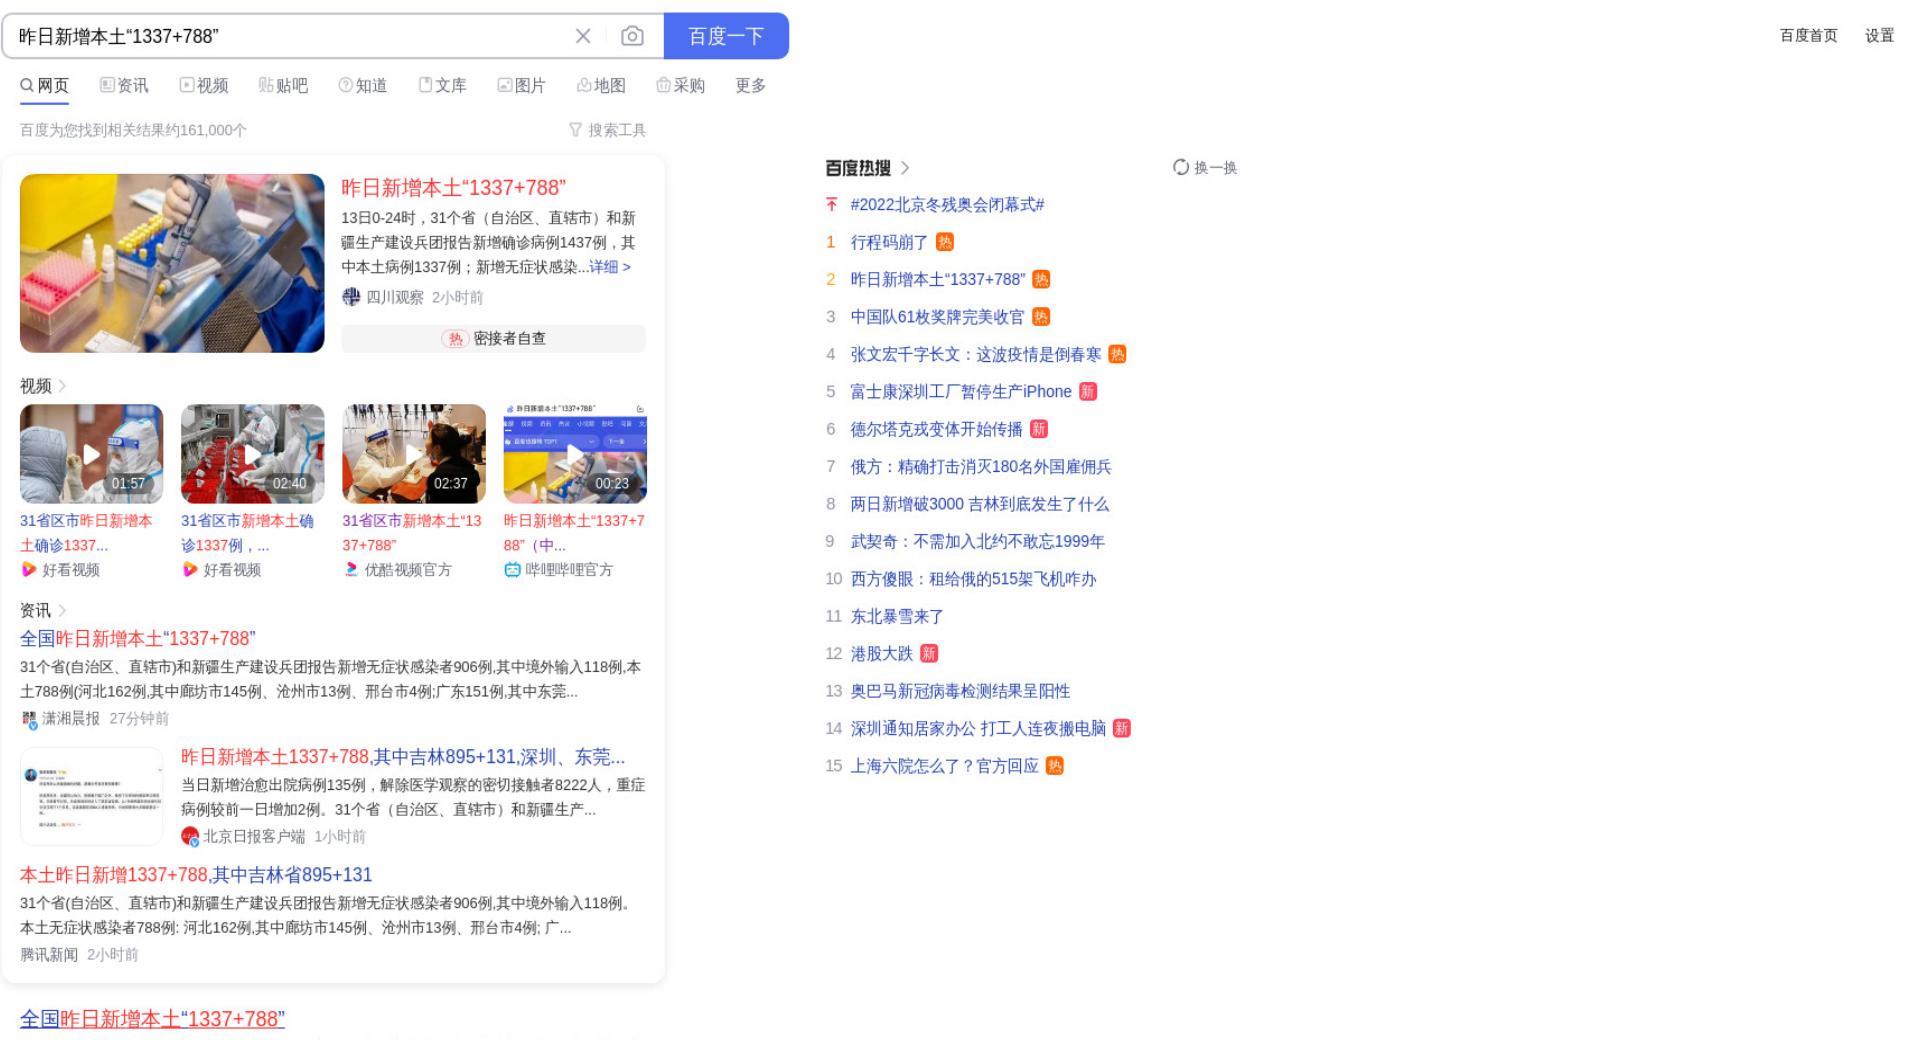The image size is (1920, 1040).
Task: Open hot search 张文宏千字长文
Action: coord(975,354)
